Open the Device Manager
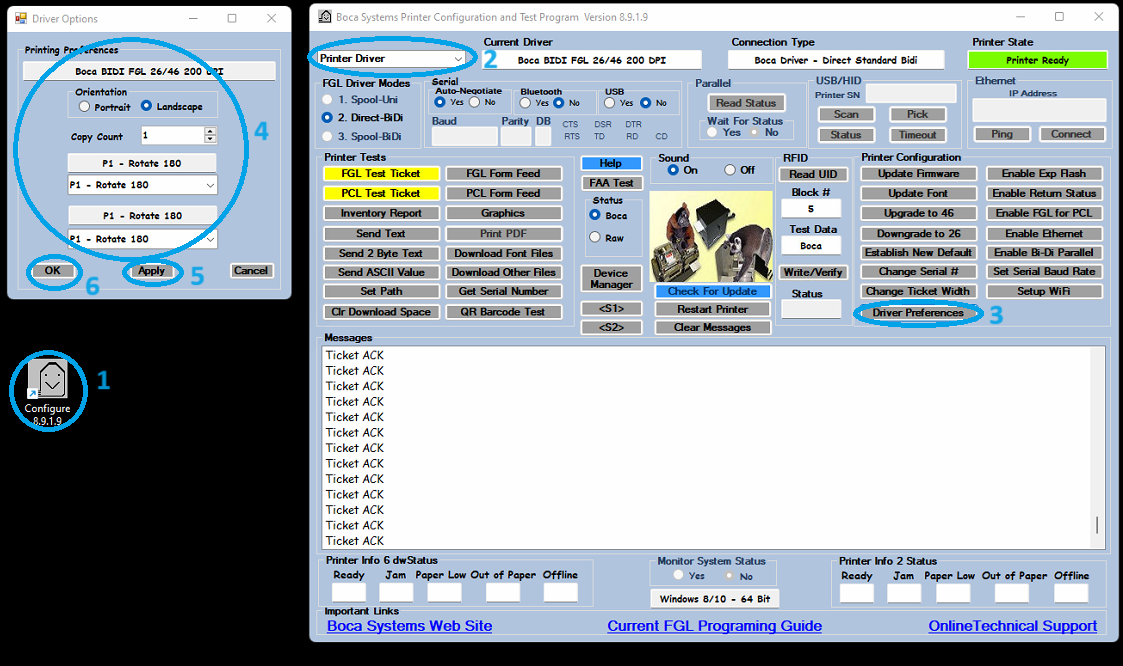1123x666 pixels. (x=611, y=279)
